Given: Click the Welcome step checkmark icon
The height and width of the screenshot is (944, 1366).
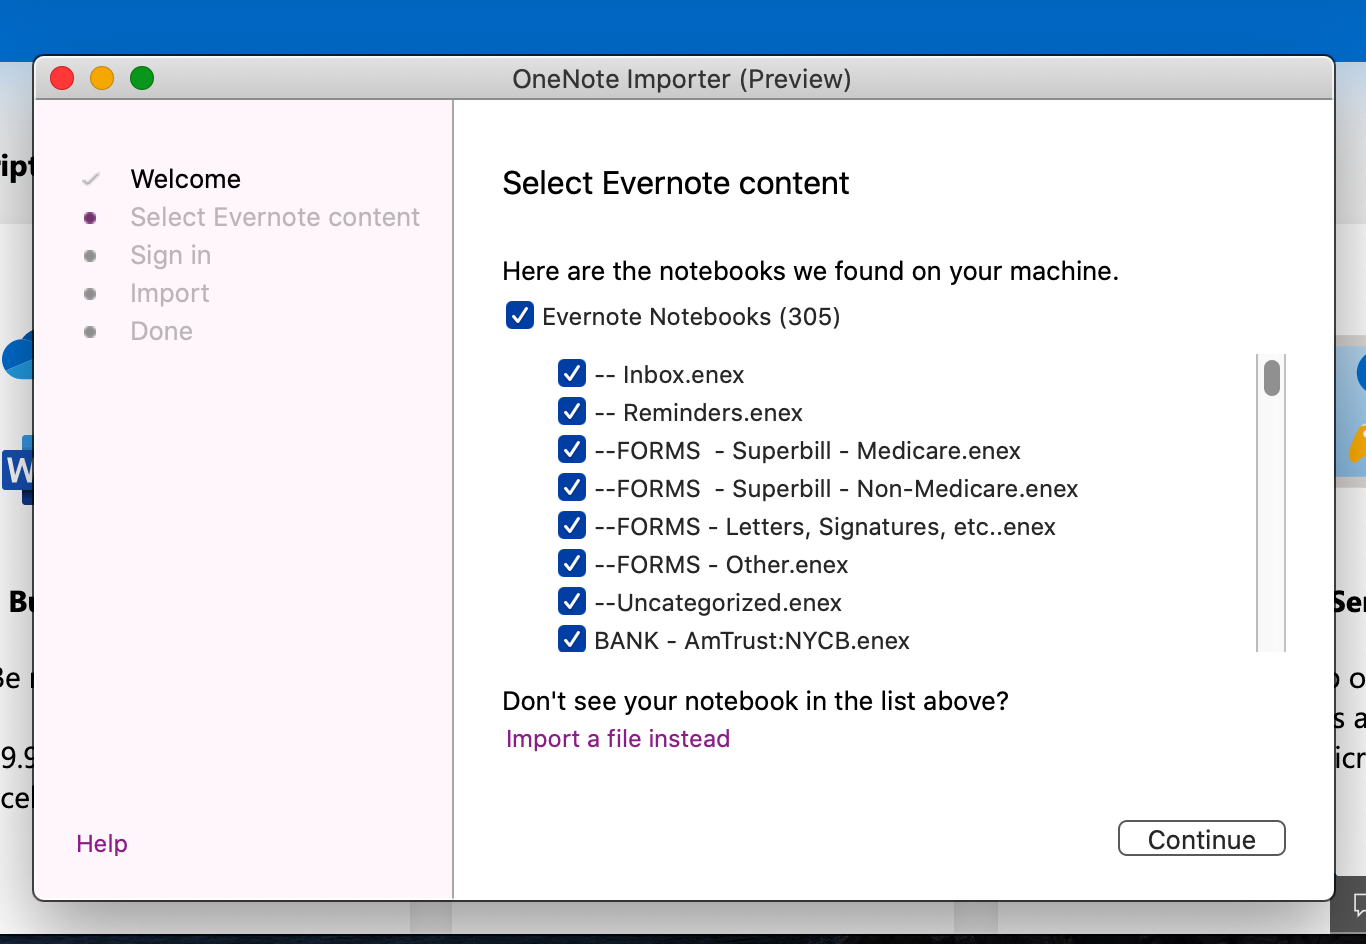Looking at the screenshot, I should click(91, 179).
